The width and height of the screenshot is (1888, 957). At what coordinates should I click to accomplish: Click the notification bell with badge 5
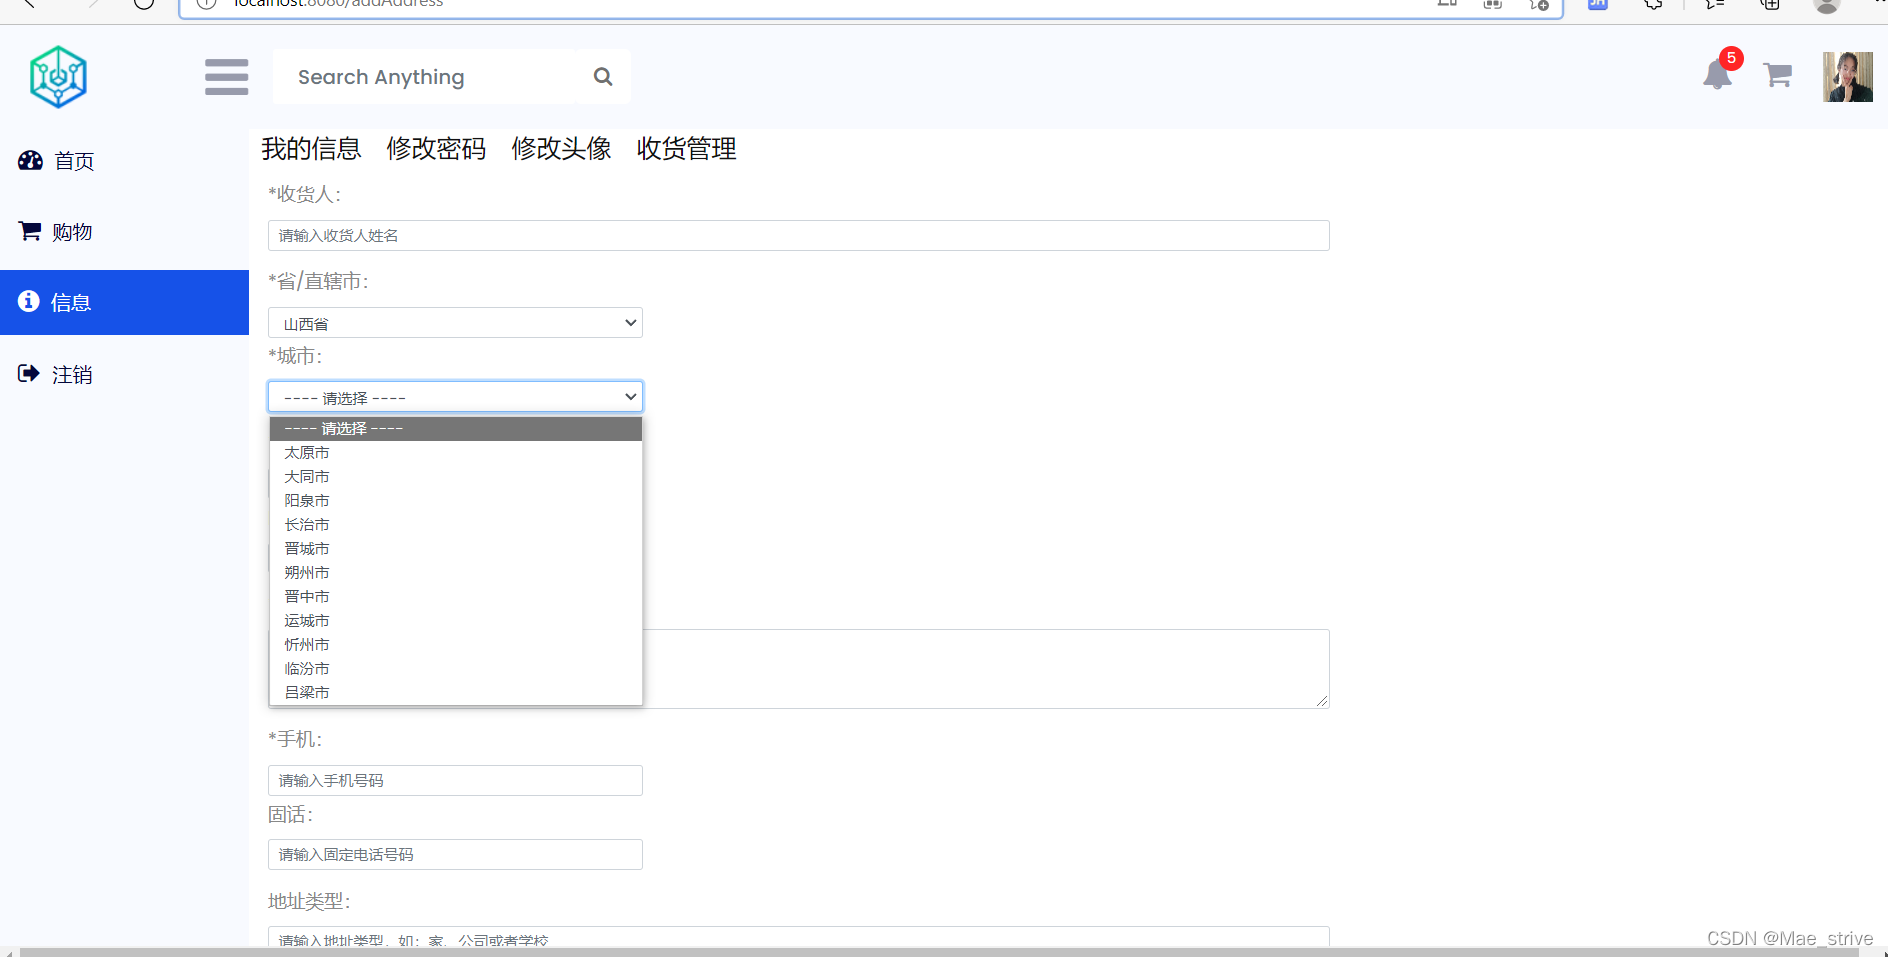1718,74
